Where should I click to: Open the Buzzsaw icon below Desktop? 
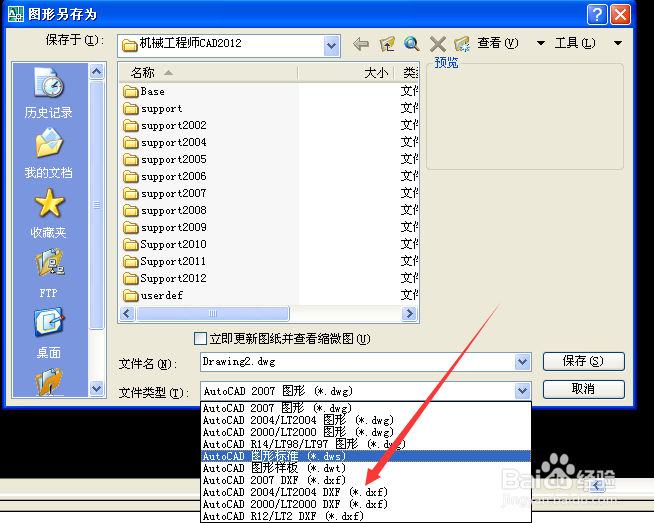49,381
